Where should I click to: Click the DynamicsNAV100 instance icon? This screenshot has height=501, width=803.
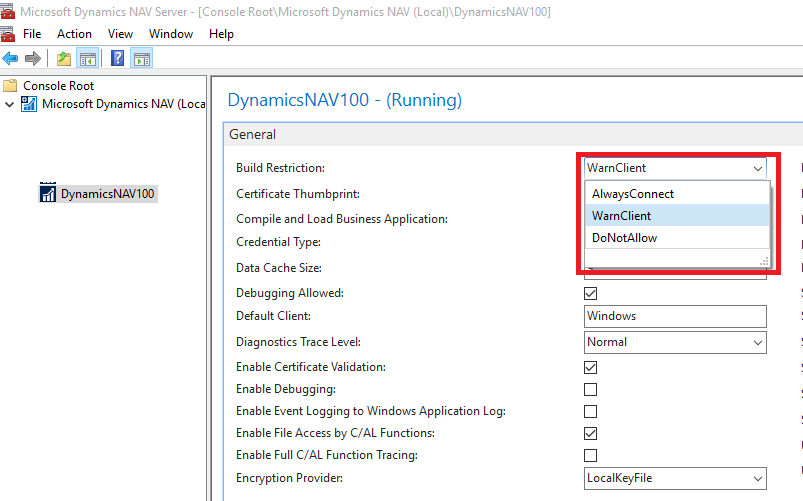tap(48, 193)
